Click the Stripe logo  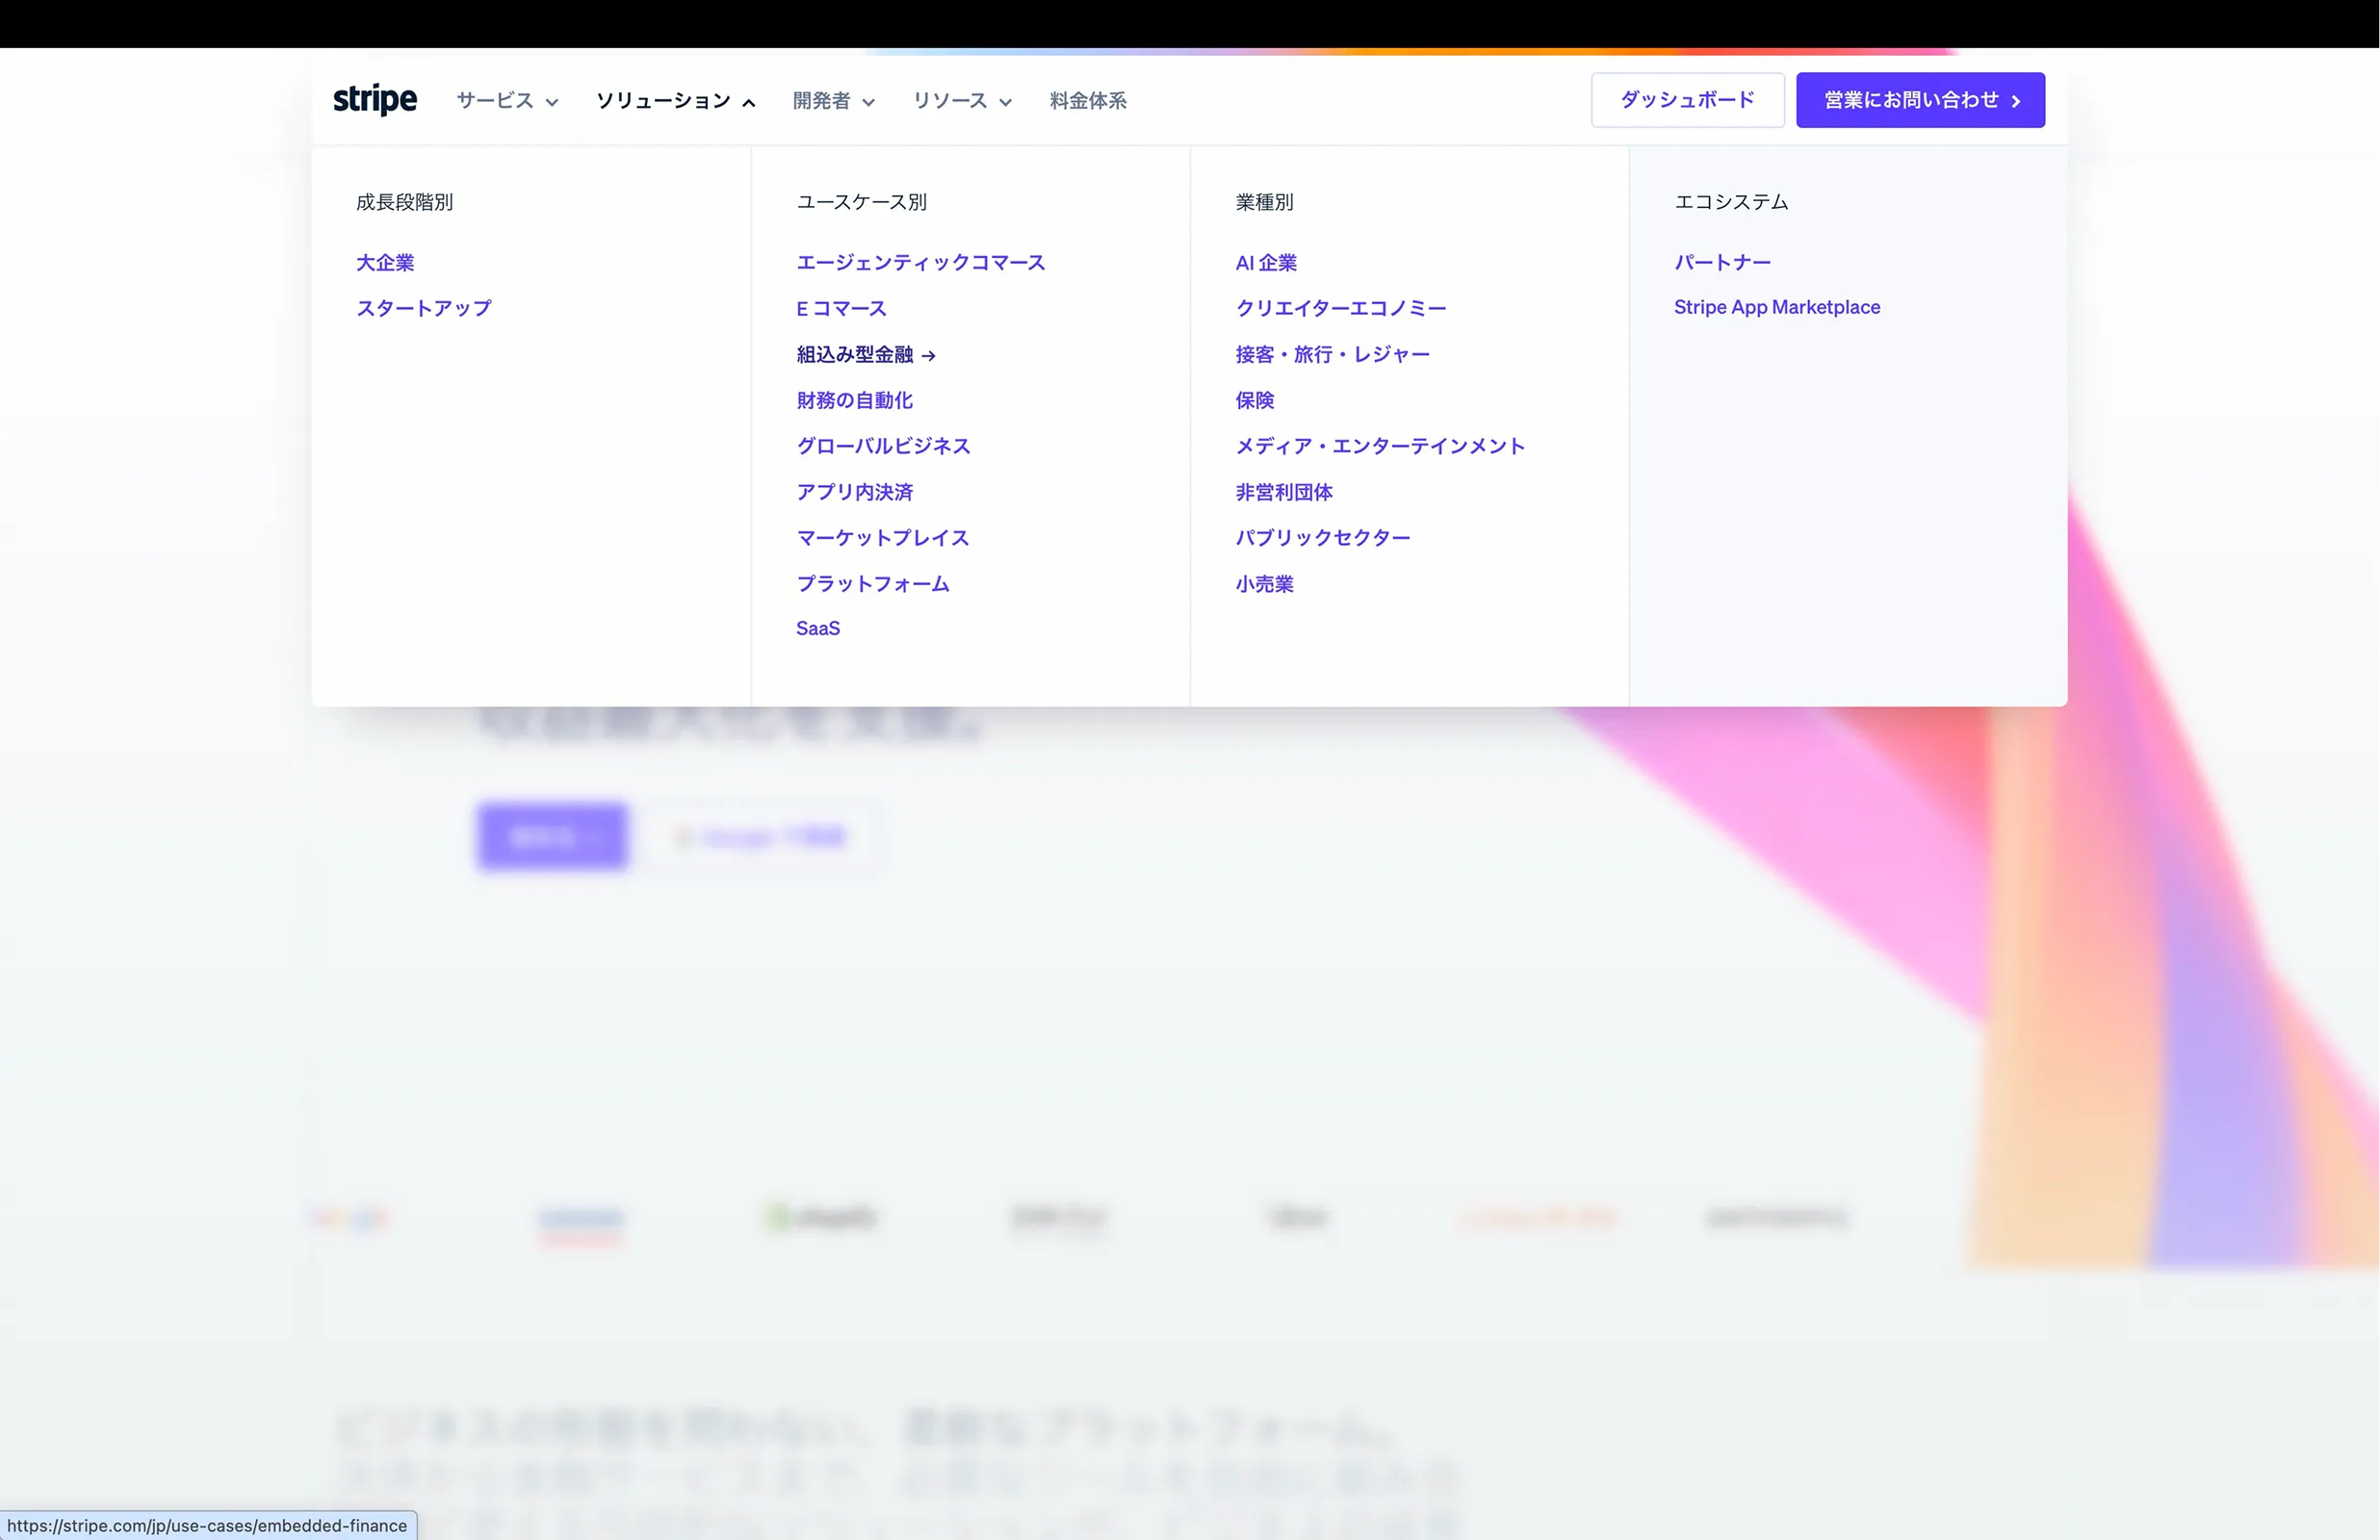[375, 100]
